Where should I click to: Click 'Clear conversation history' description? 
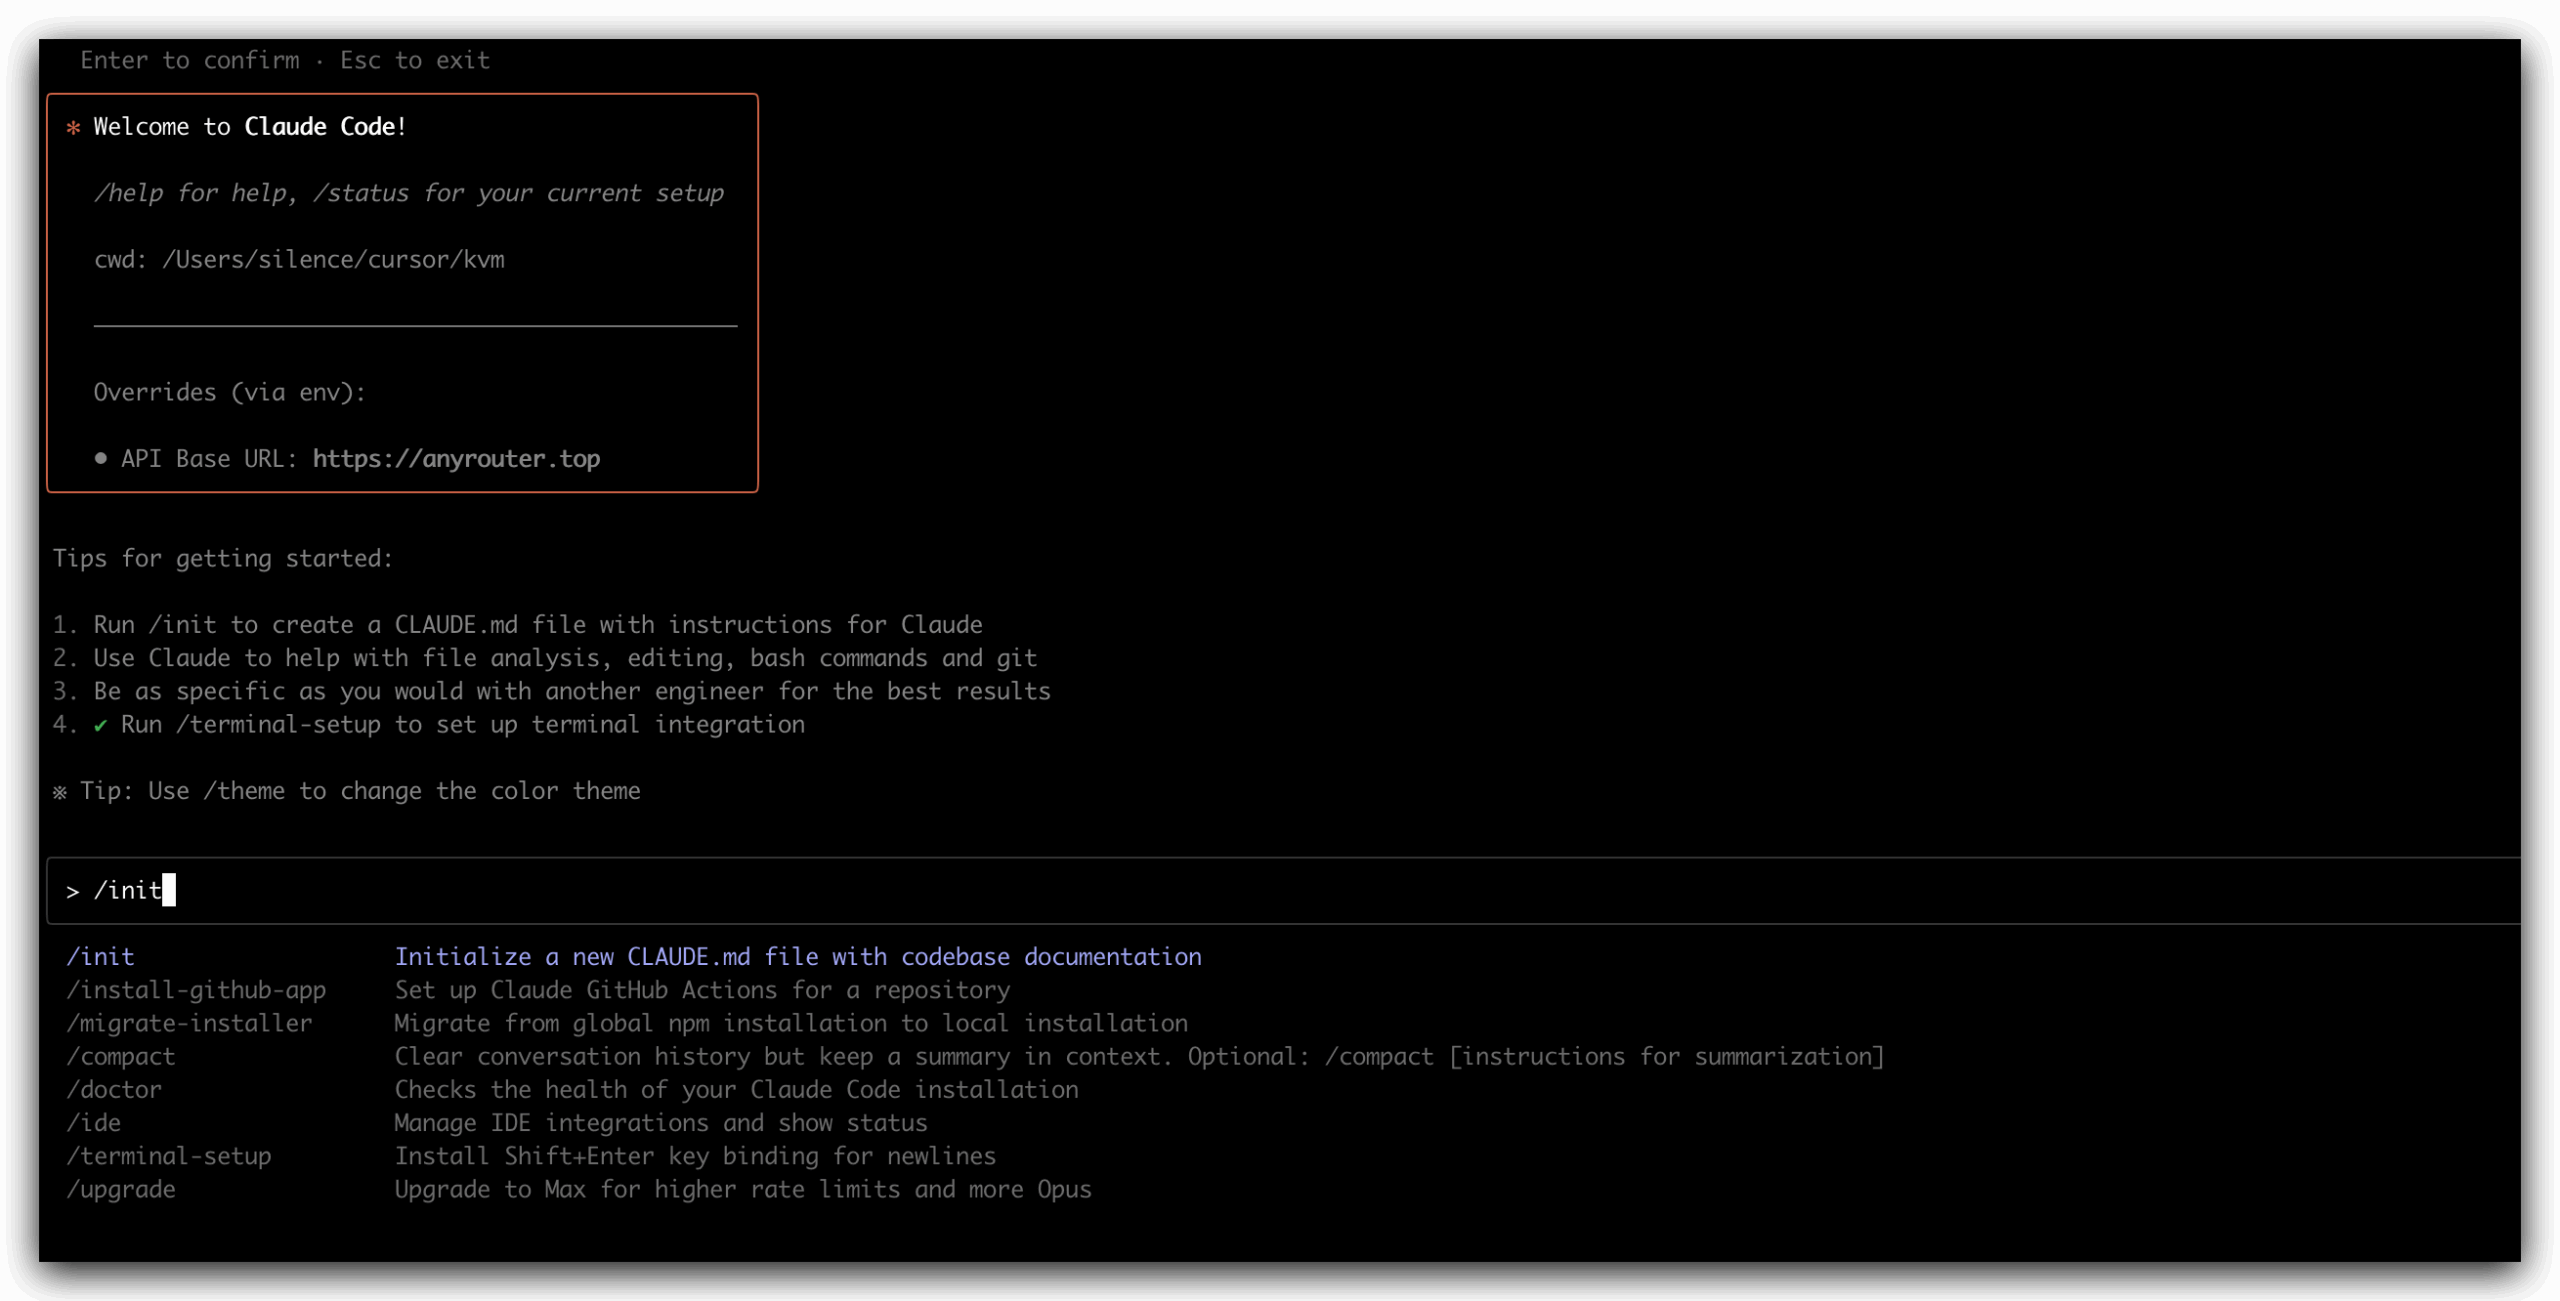pos(1139,1056)
